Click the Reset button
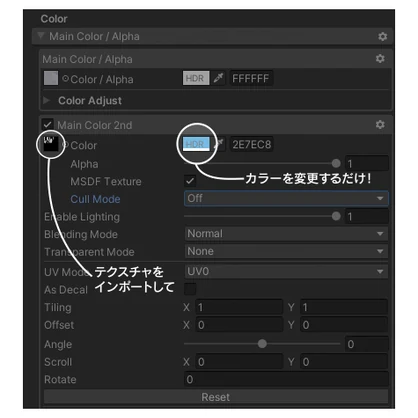This screenshot has width=418, height=418. 216,397
